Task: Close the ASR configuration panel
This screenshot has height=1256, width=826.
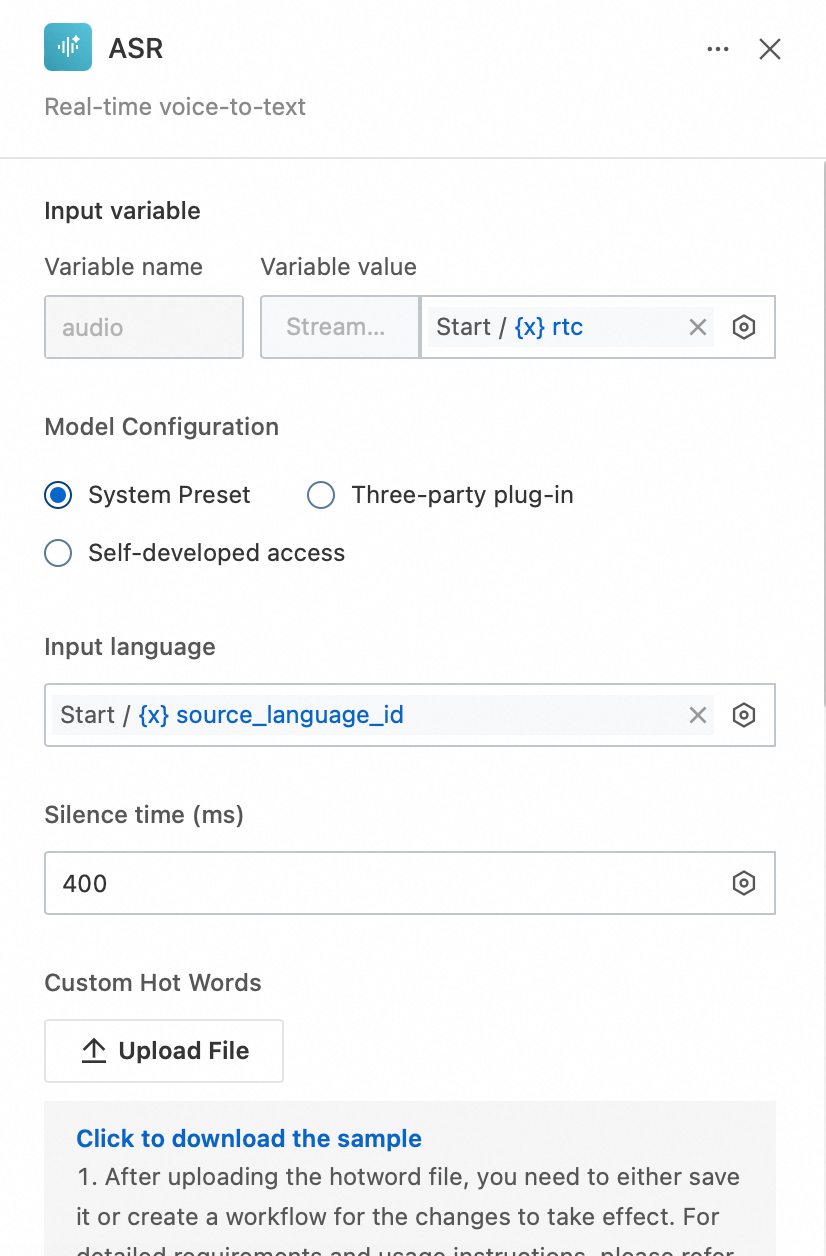Action: click(769, 49)
